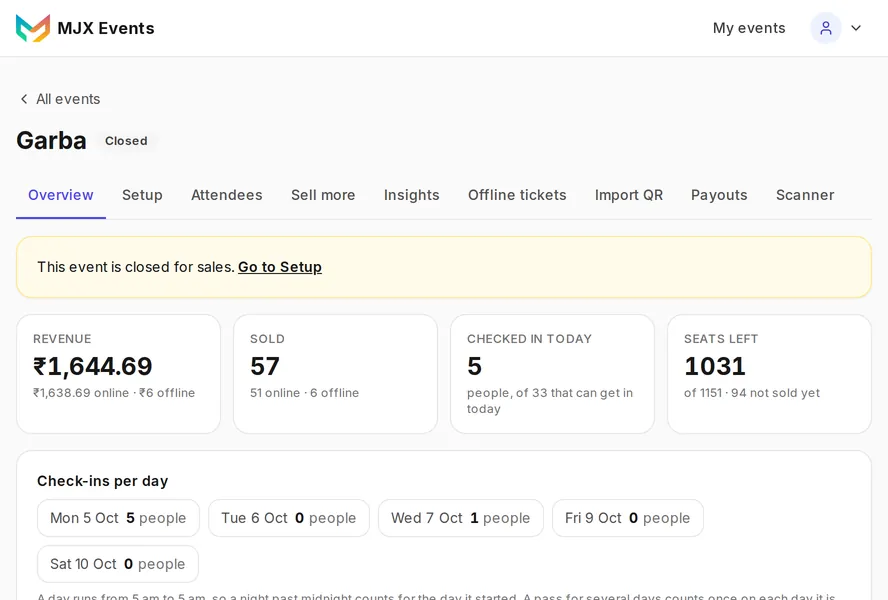Open the Sell more tab

(x=323, y=195)
